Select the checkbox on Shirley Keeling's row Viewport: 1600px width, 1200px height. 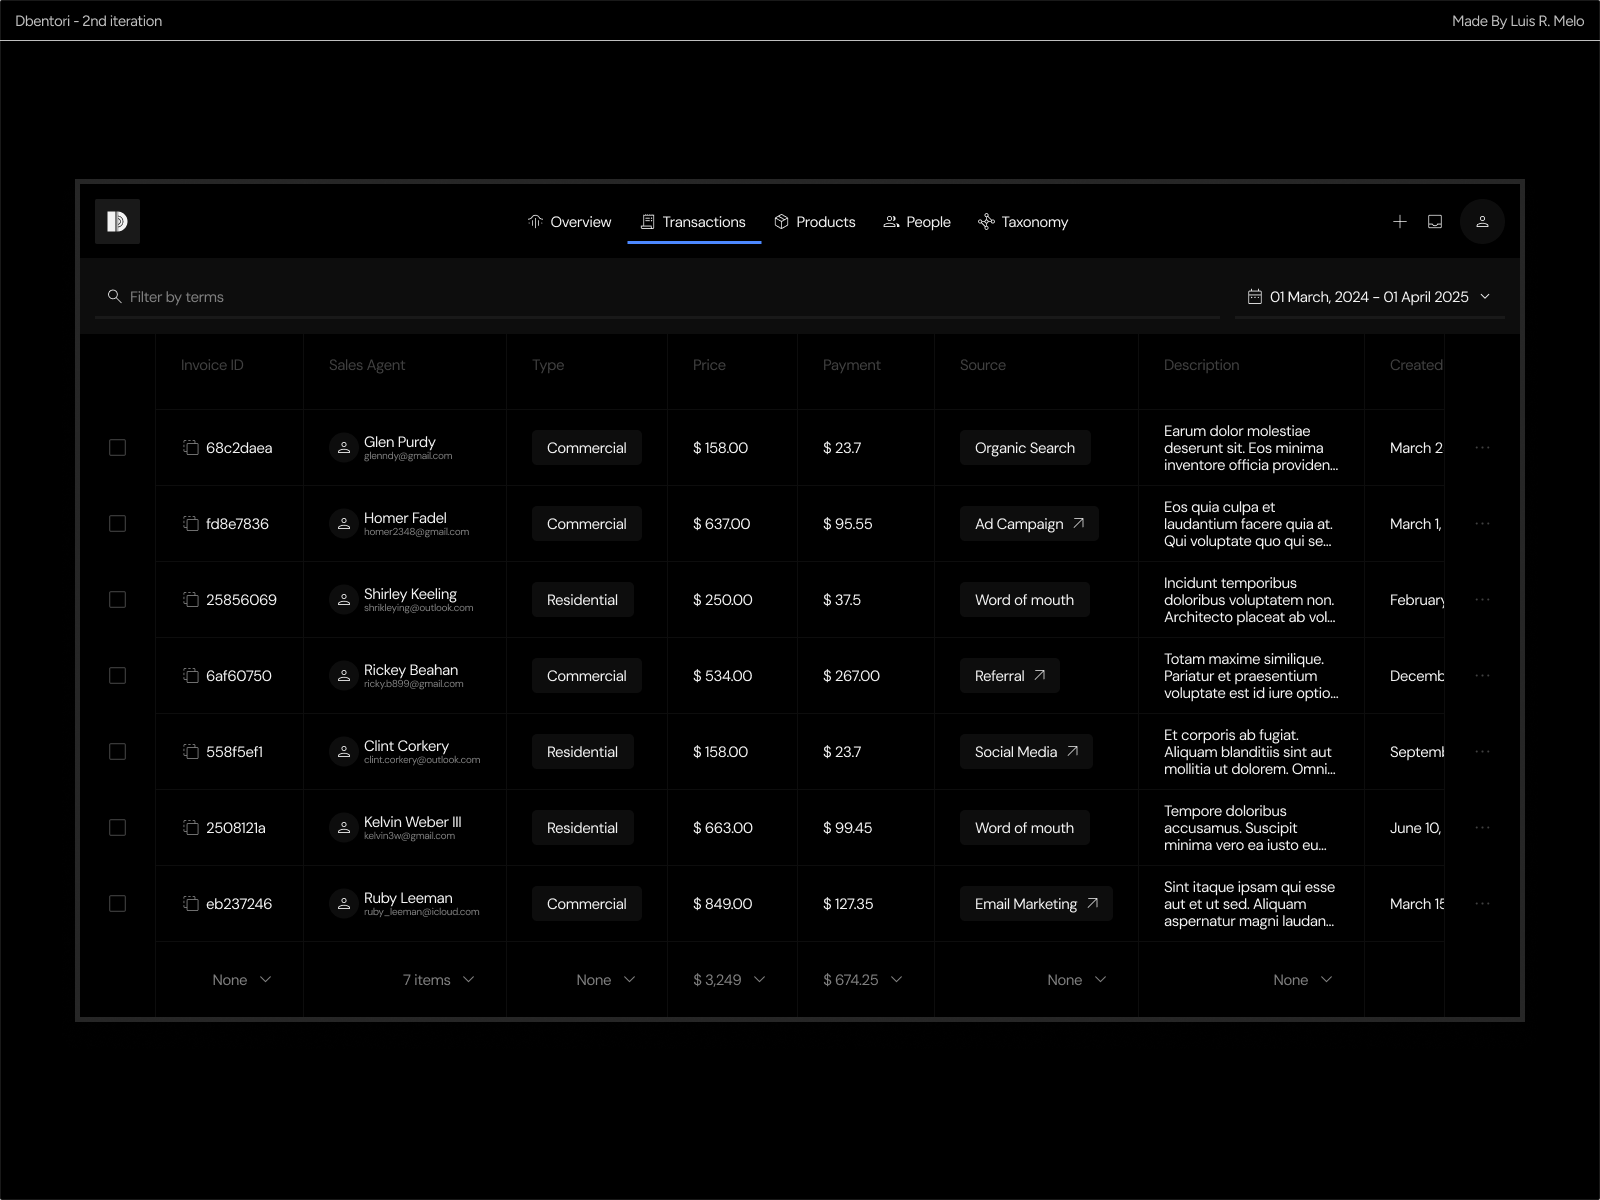117,599
